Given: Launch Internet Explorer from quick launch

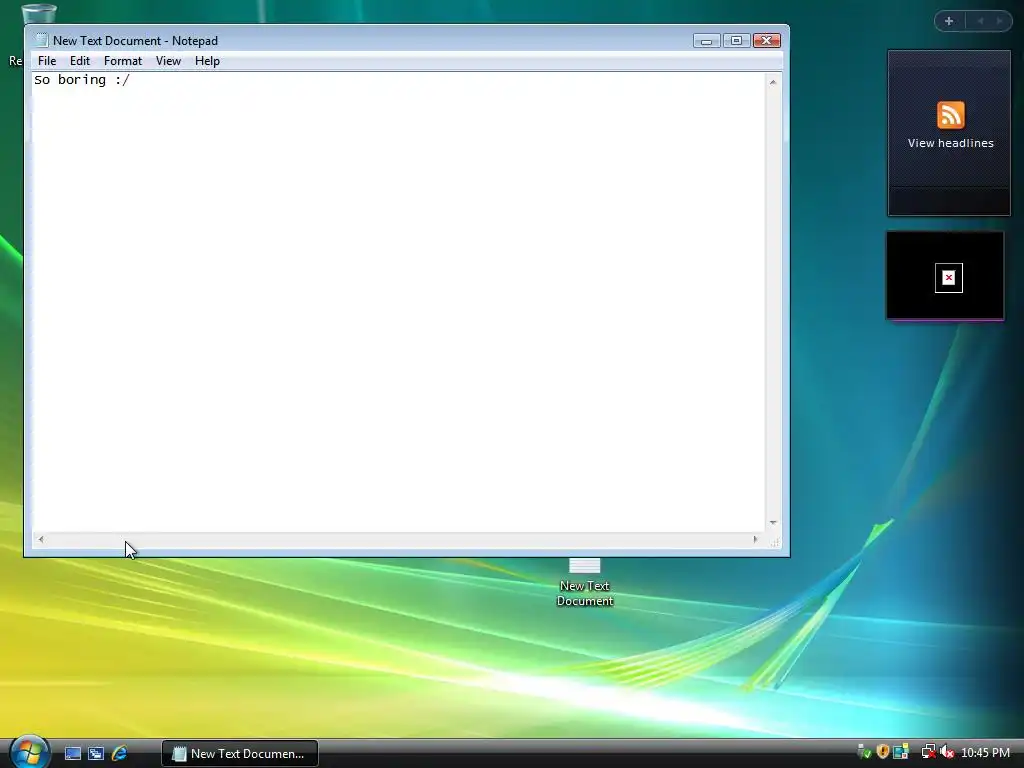Looking at the screenshot, I should [120, 754].
